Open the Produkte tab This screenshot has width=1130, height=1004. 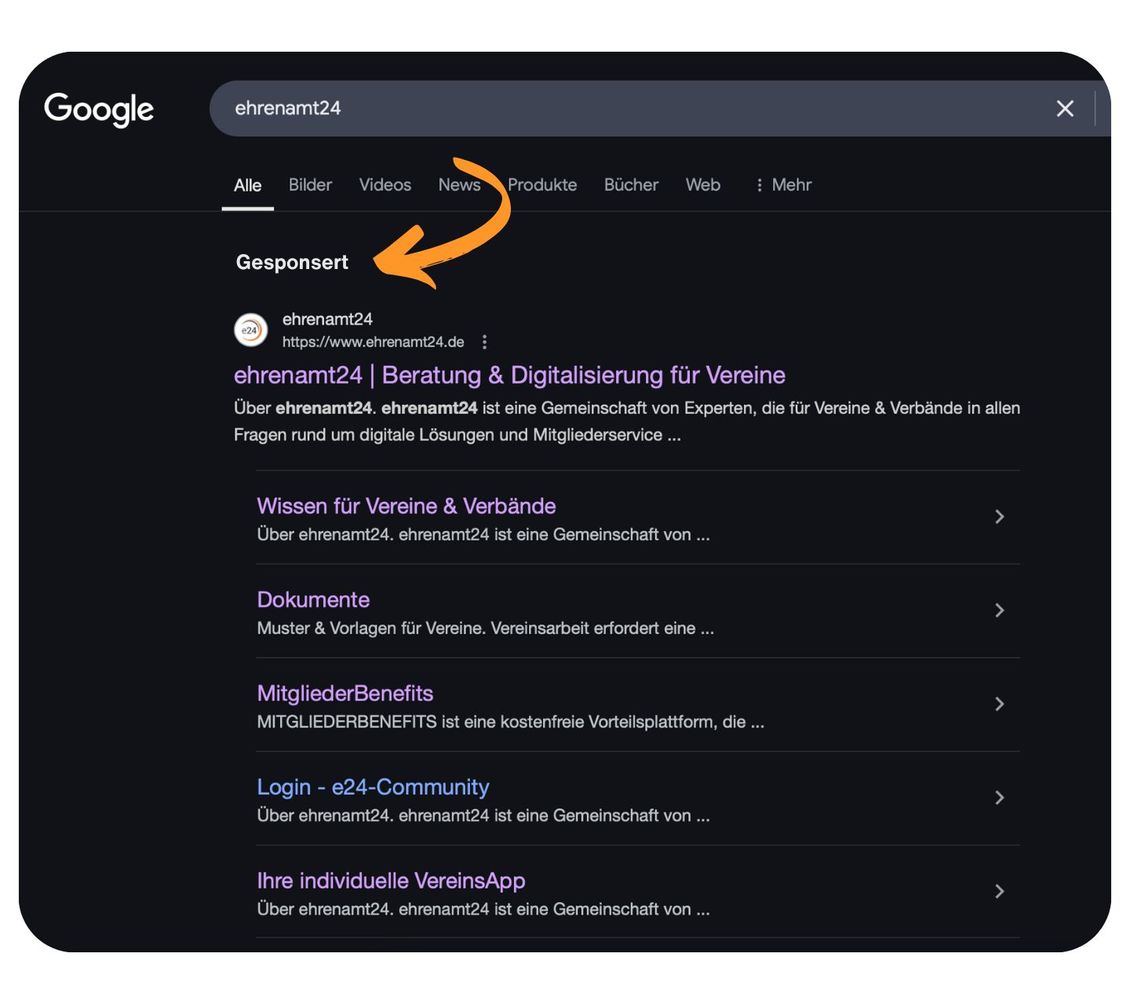(x=542, y=185)
